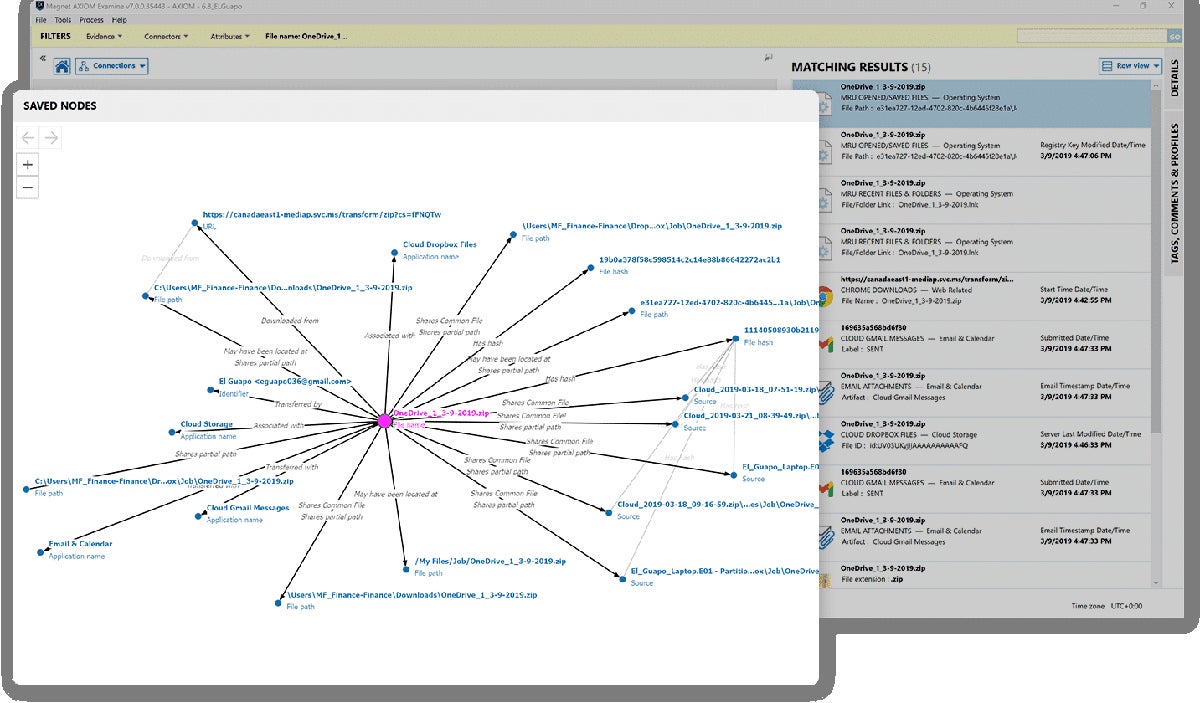This screenshot has width=1200, height=703.
Task: Open the Connections view dropdown
Action: point(113,66)
